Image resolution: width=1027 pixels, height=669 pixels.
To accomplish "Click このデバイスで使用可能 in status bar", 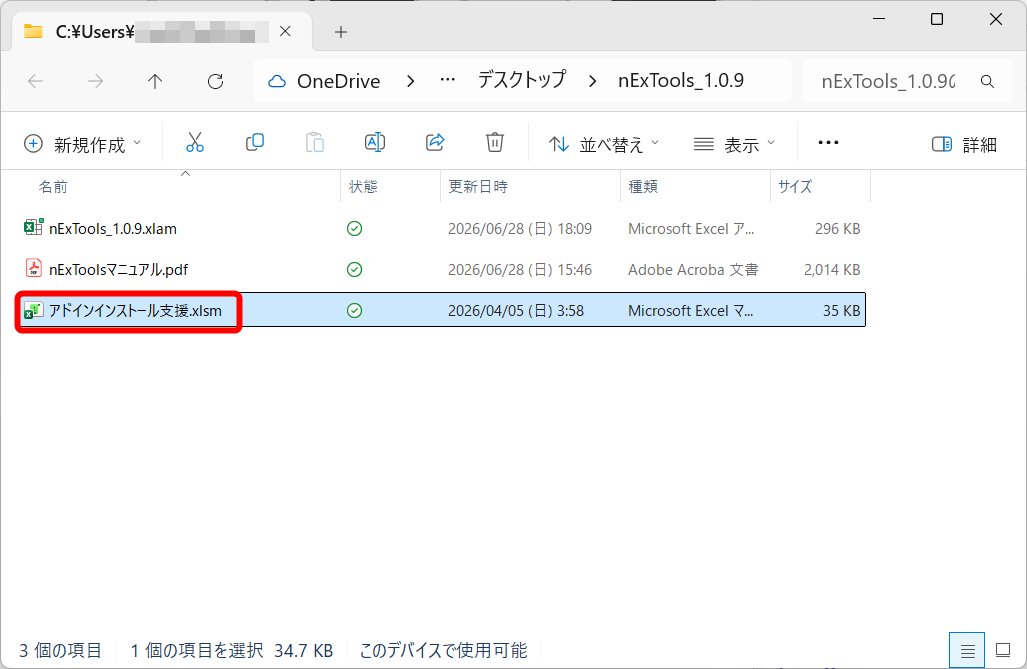I will tap(443, 650).
